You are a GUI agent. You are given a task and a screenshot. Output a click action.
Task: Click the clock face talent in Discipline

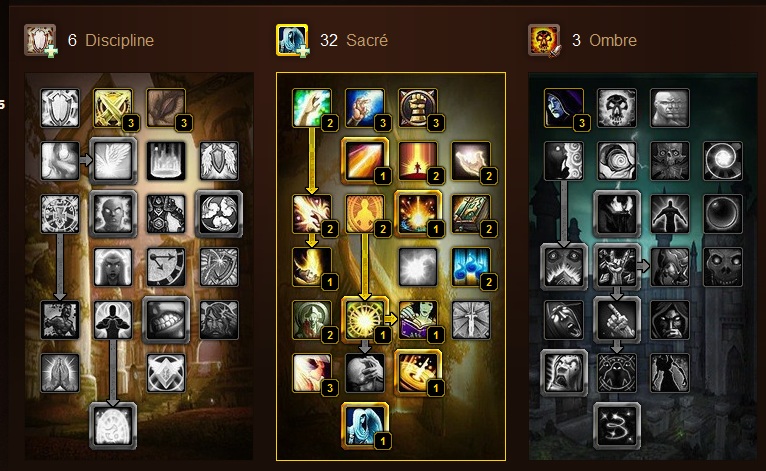(166, 267)
